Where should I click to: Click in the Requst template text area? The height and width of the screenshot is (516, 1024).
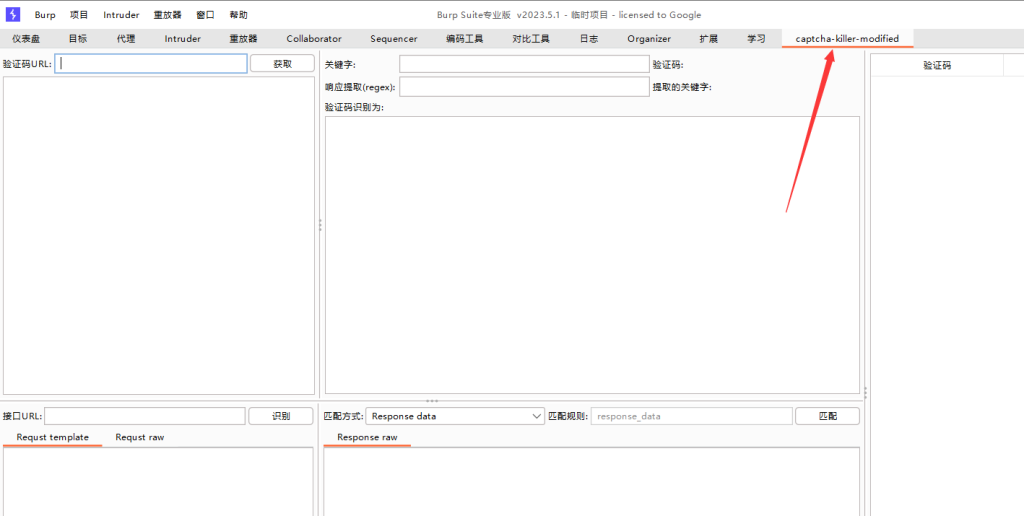pos(158,481)
